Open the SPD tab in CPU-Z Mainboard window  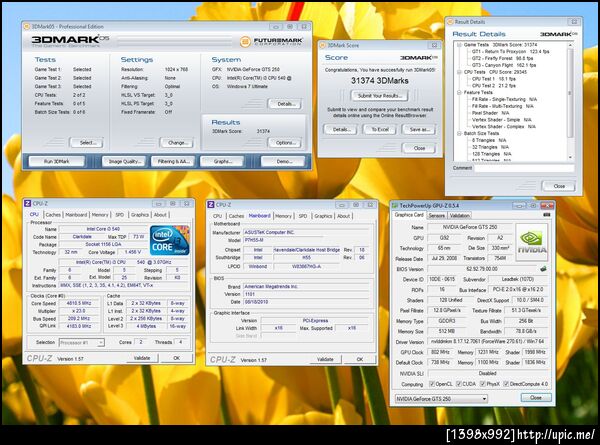303,216
